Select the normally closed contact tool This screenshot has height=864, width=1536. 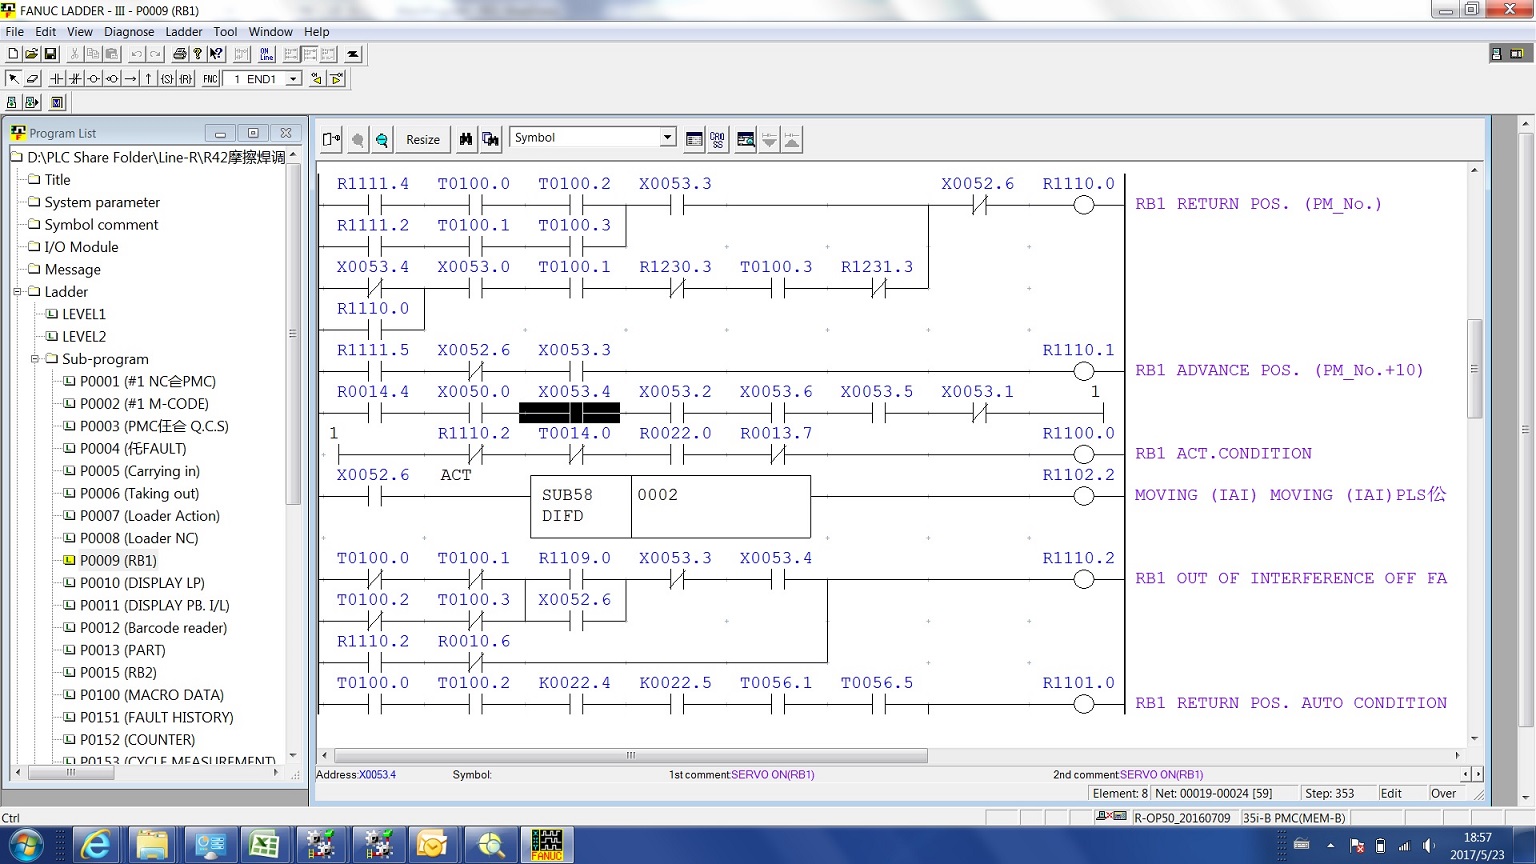point(75,79)
